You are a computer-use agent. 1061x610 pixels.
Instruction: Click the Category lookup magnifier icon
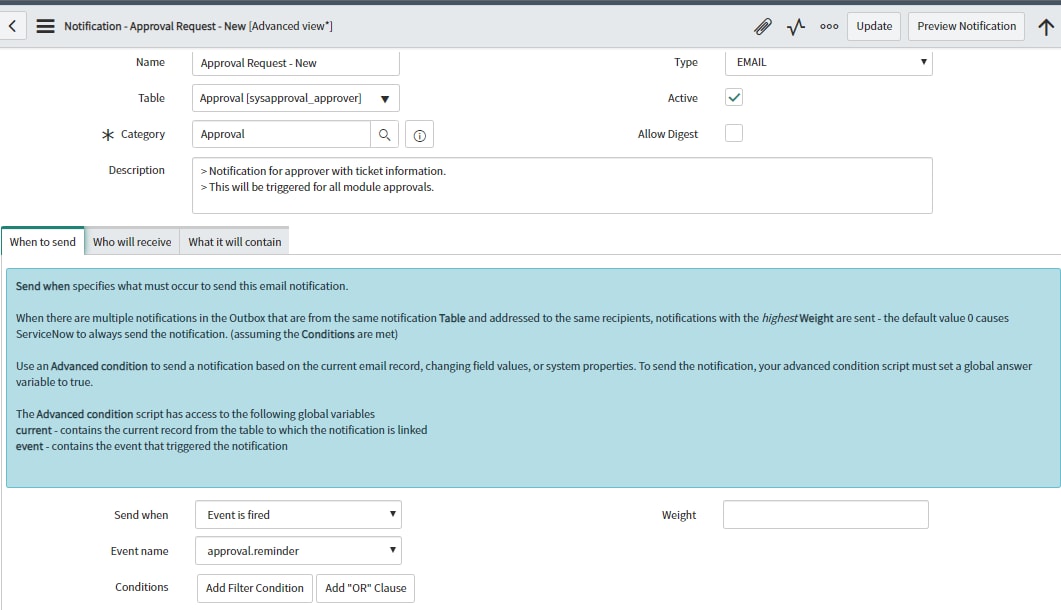(384, 134)
